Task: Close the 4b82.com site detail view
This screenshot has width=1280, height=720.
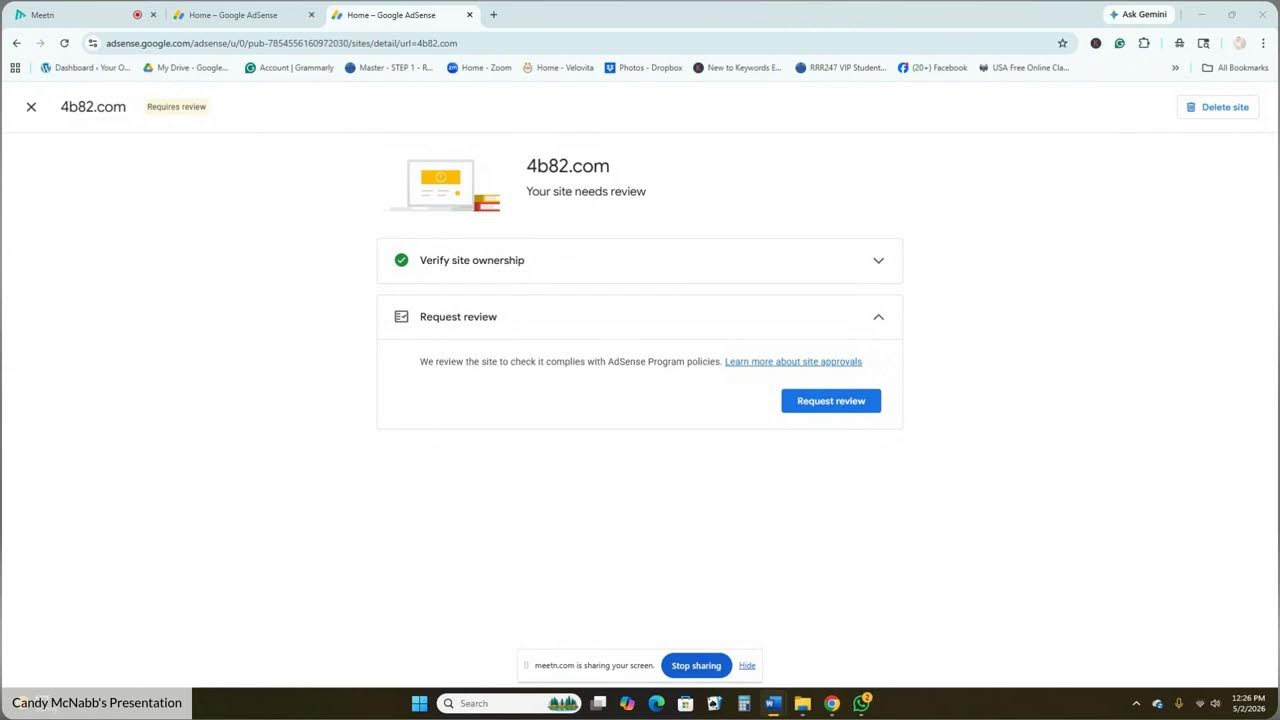Action: pyautogui.click(x=31, y=107)
